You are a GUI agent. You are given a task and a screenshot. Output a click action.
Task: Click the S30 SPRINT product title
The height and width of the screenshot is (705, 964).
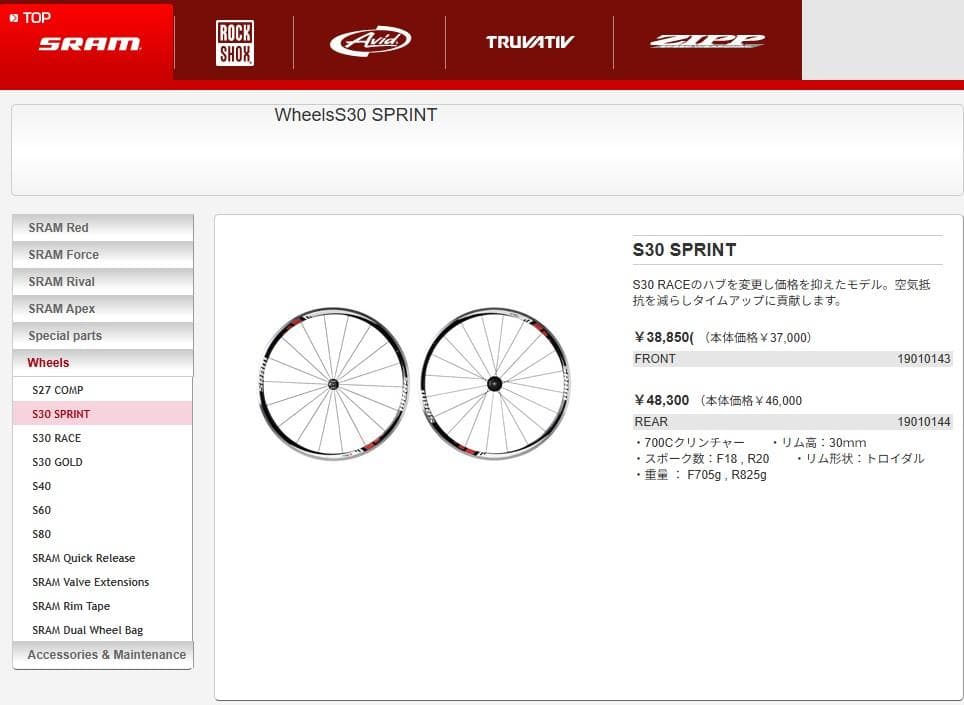tap(684, 250)
